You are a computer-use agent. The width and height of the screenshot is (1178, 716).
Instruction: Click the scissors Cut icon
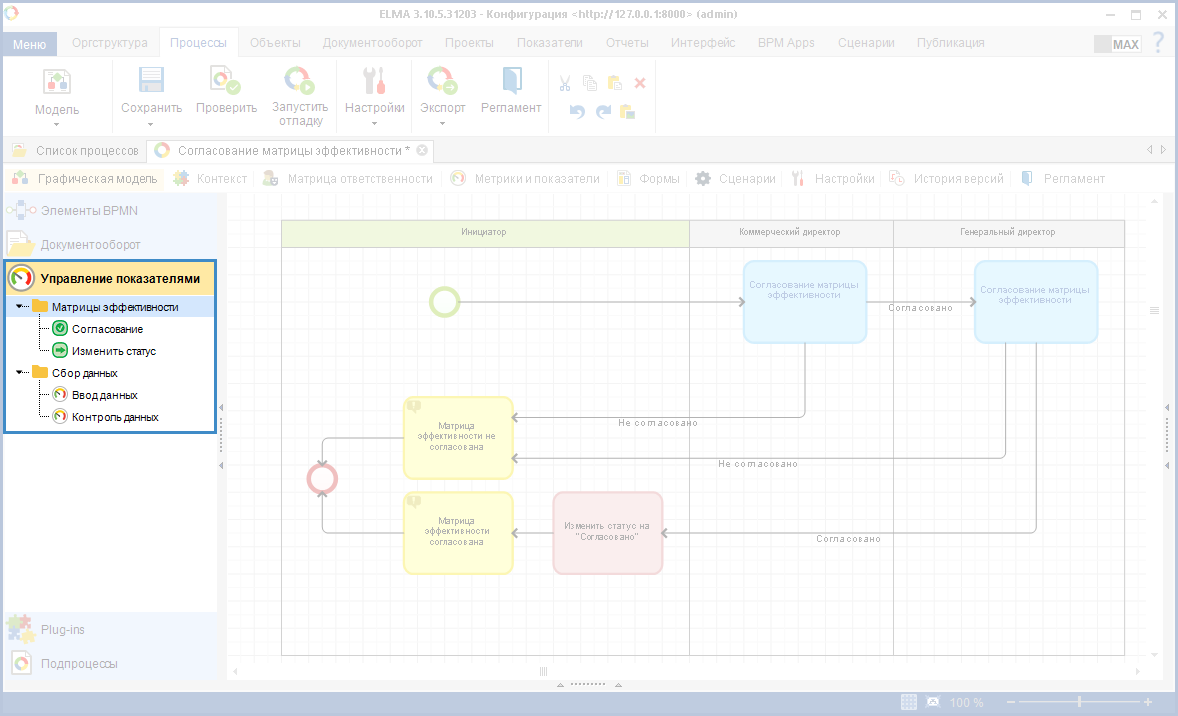tap(565, 83)
